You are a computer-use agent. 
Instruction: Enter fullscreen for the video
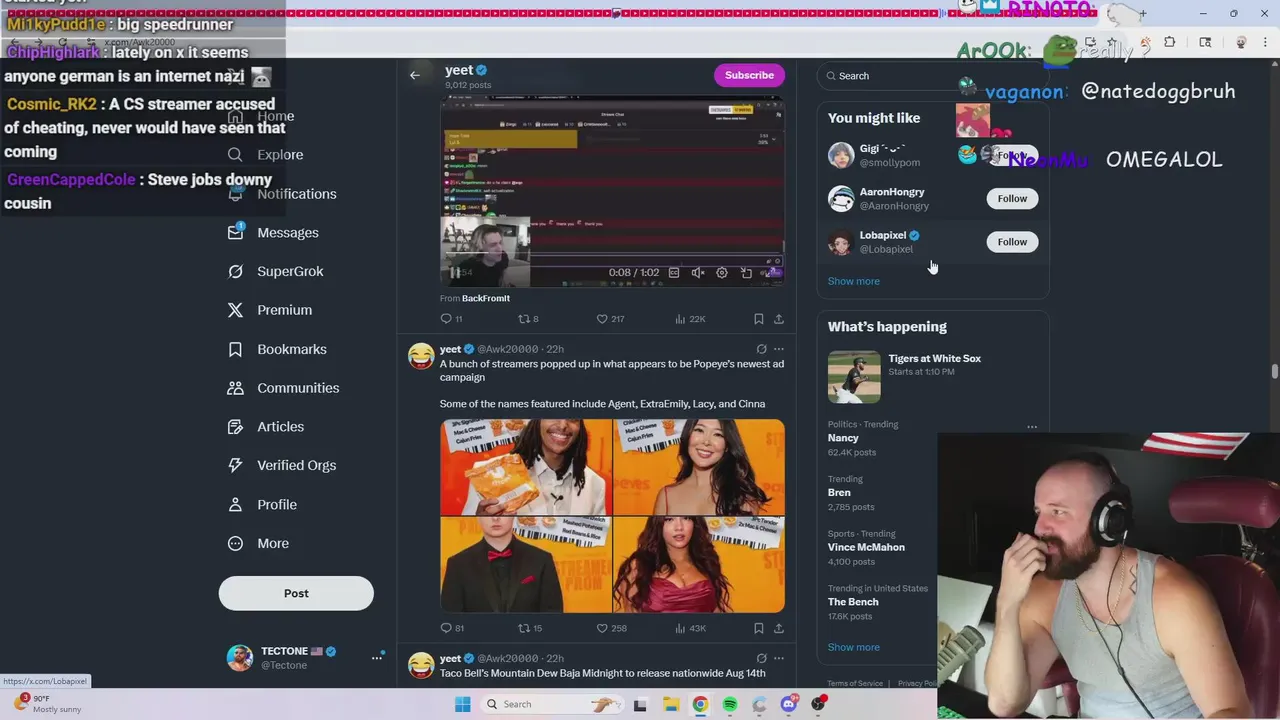pyautogui.click(x=770, y=273)
